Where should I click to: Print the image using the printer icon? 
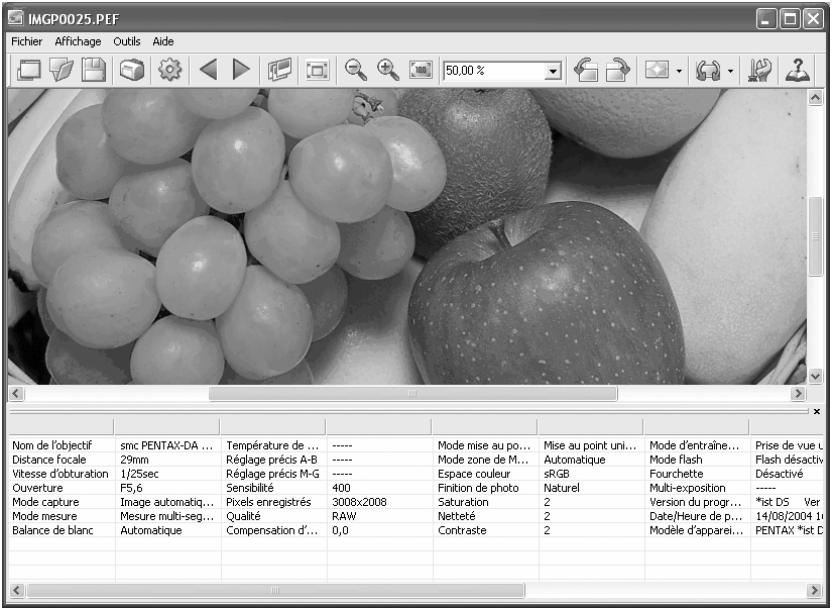coord(132,70)
